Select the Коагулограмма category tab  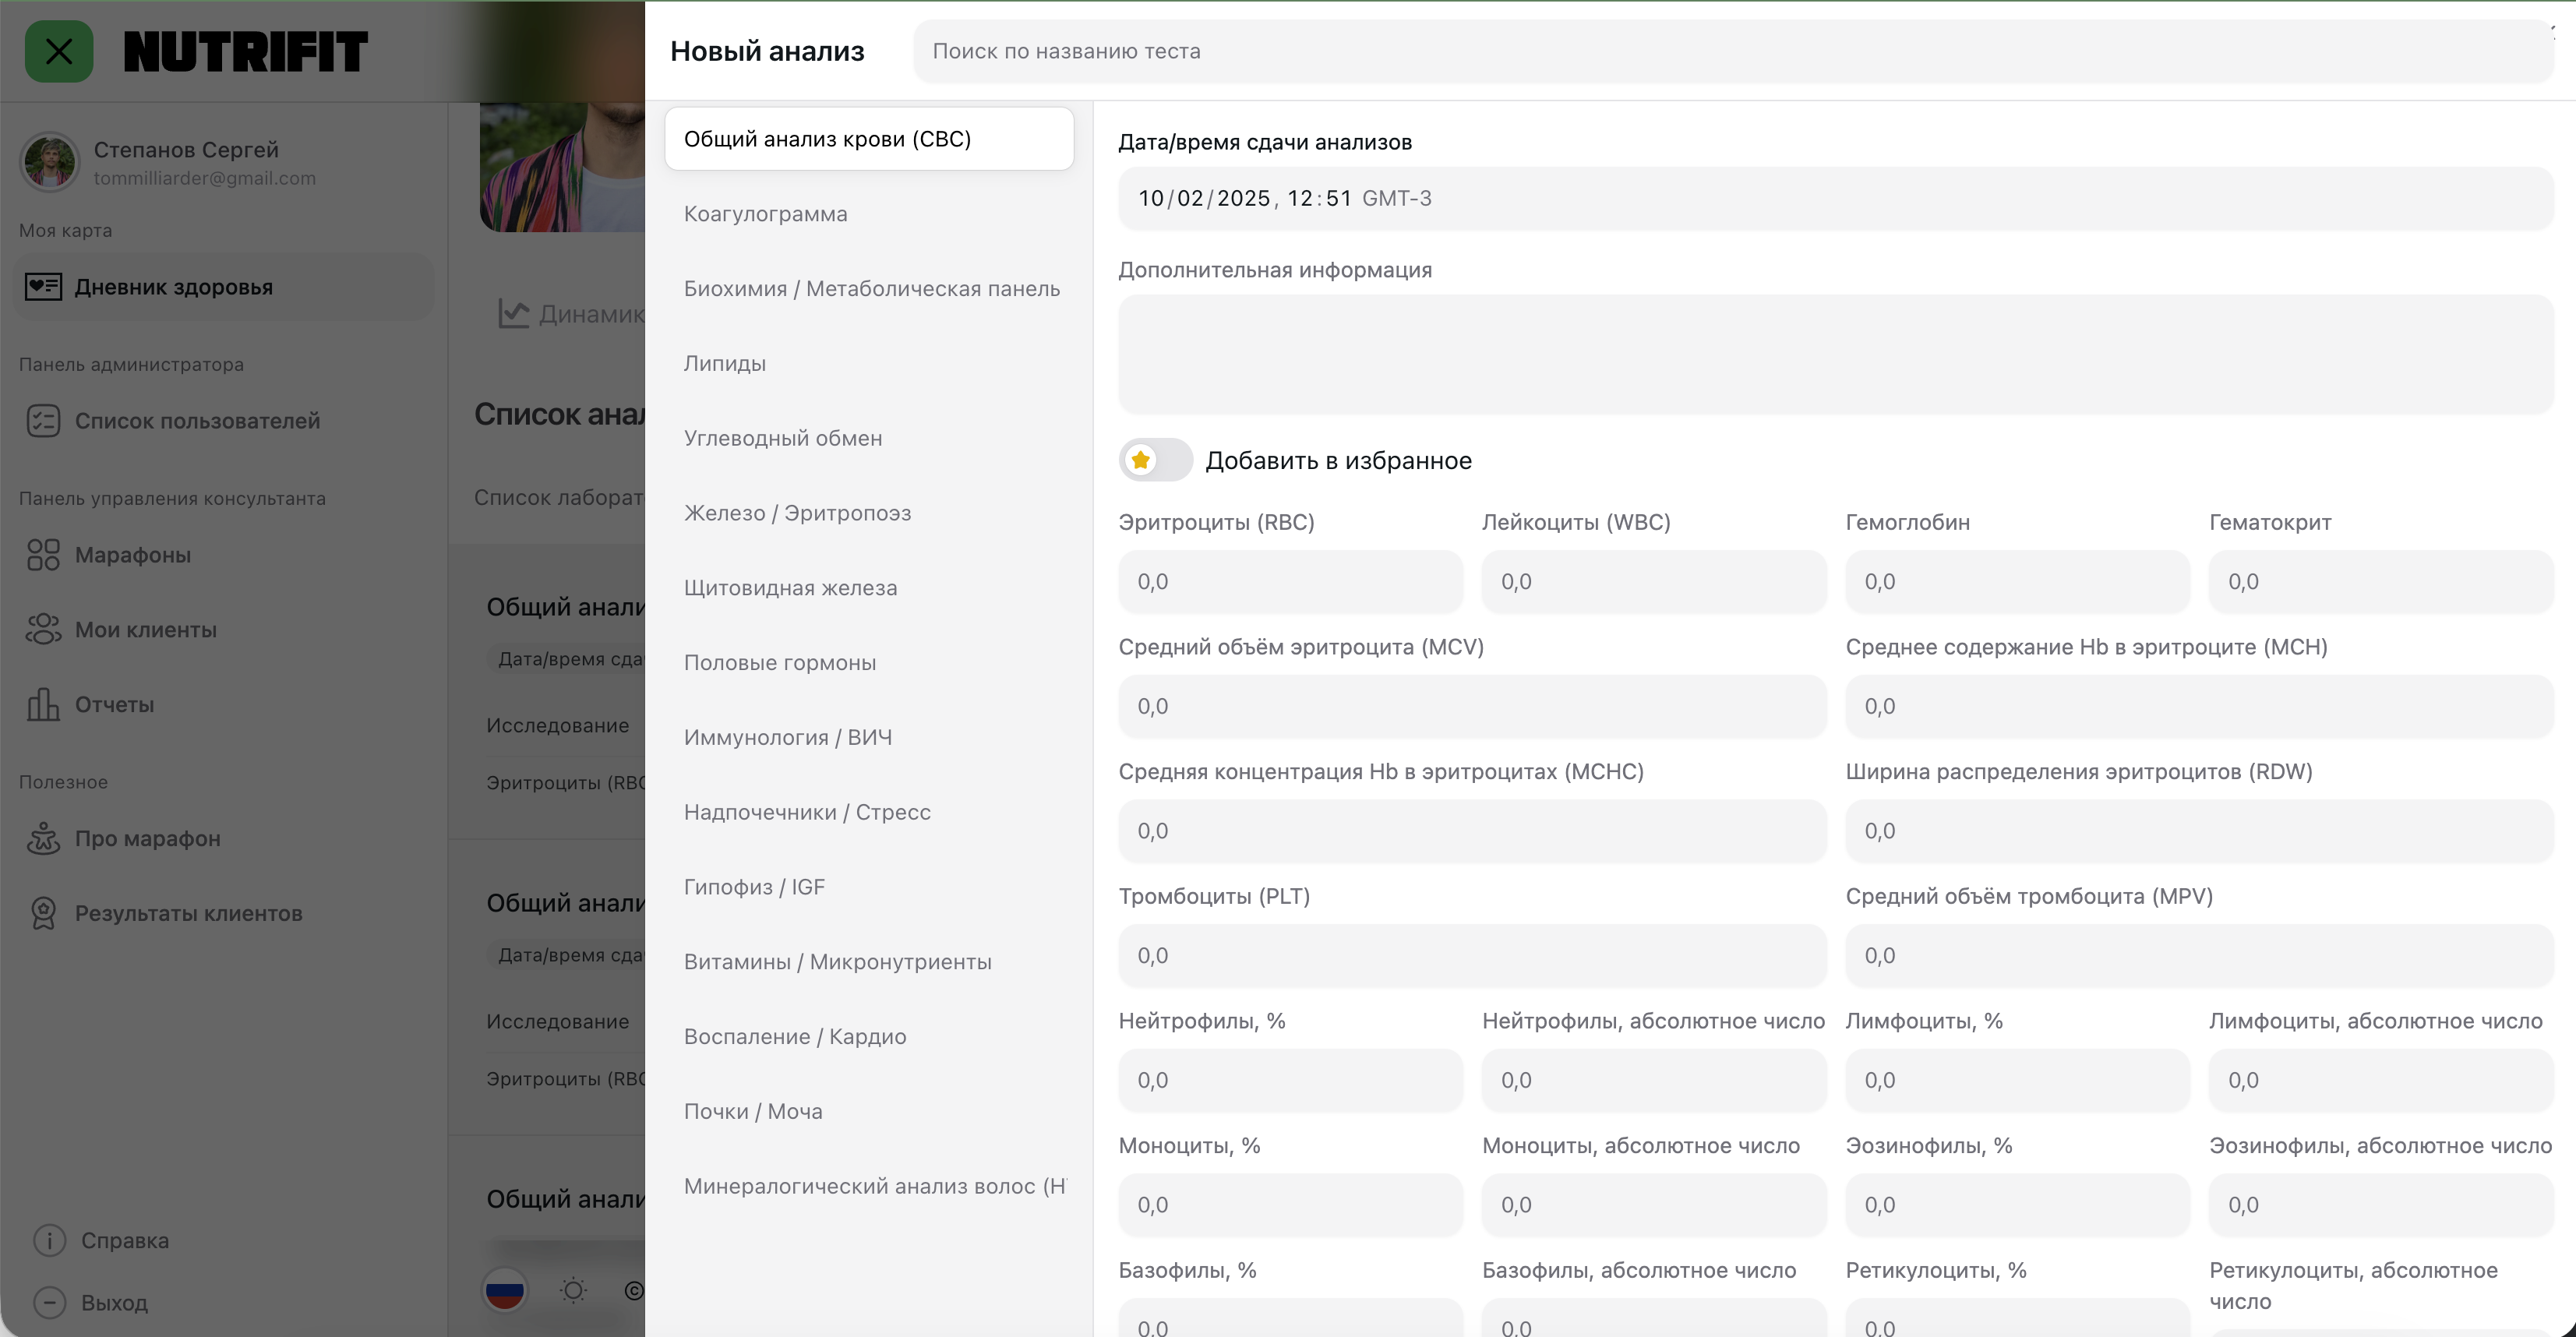[x=765, y=214]
